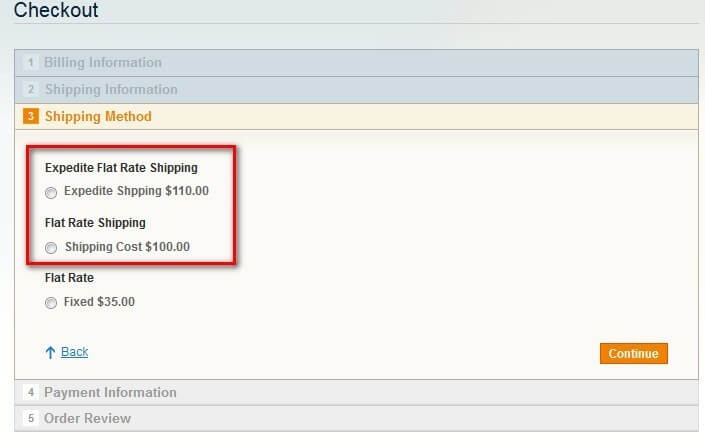Select the Expedite Shpping $110.00 radio button

51,193
